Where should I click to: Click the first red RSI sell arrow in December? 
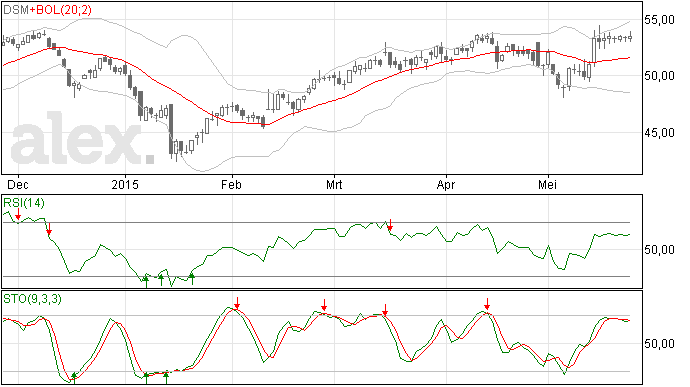18,214
